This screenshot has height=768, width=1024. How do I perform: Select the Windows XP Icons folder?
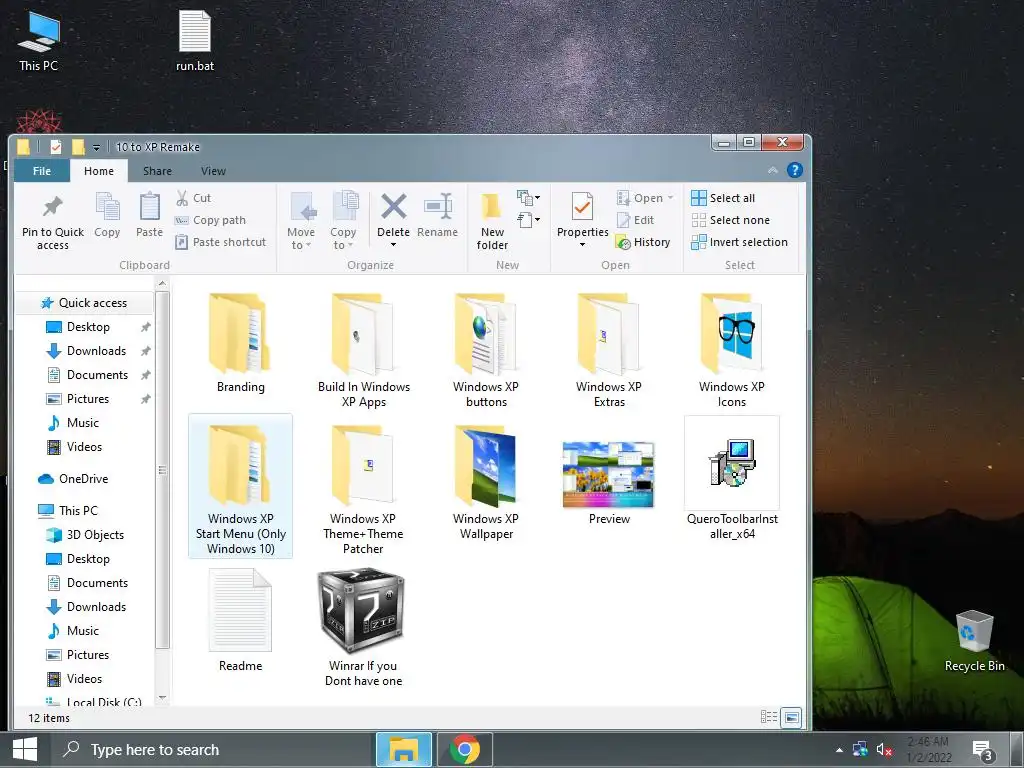[x=731, y=351]
